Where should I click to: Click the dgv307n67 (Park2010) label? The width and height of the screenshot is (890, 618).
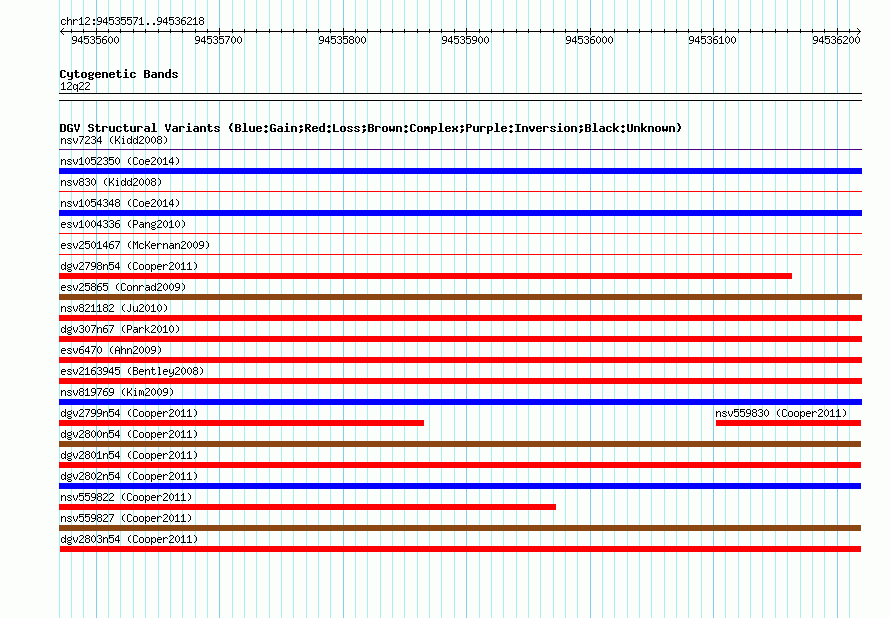(x=120, y=329)
